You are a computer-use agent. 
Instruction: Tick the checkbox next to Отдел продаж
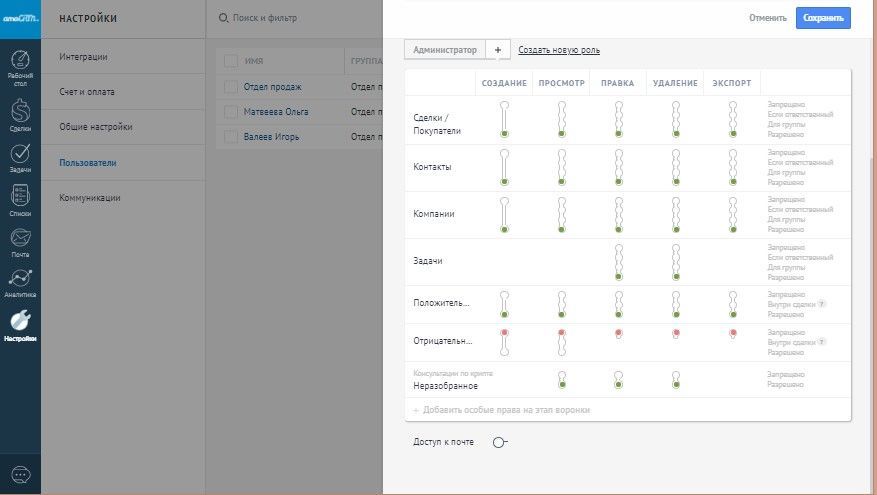[x=231, y=86]
